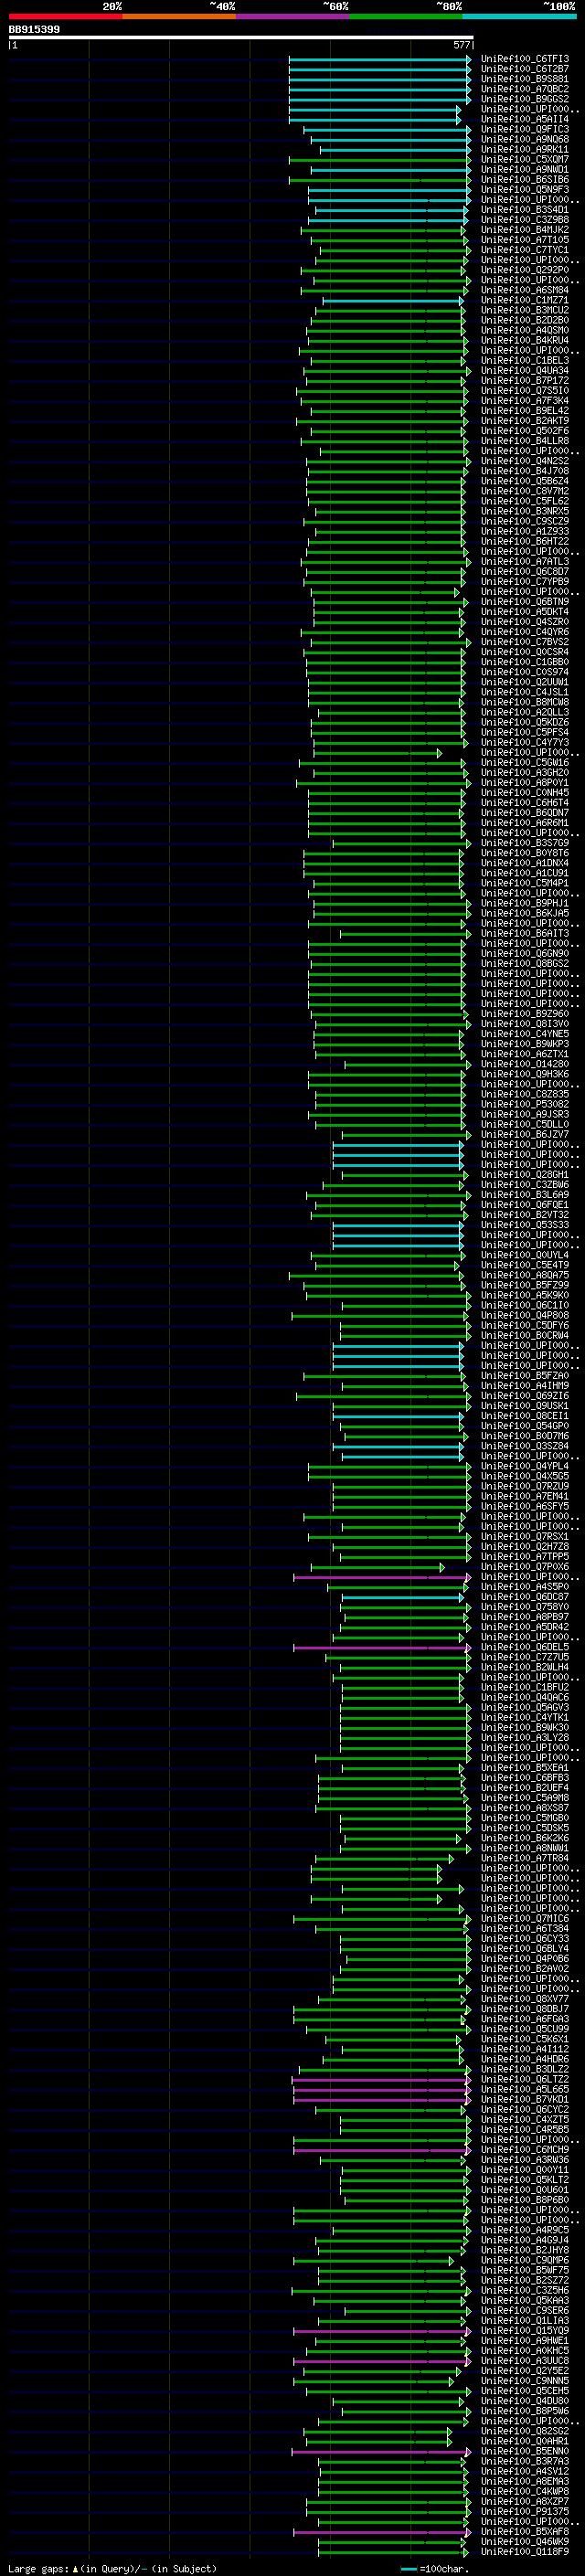Image resolution: width=585 pixels, height=2576 pixels.
Task: Select the UniRef100_Q82SG2 label
Action: tap(525, 2431)
